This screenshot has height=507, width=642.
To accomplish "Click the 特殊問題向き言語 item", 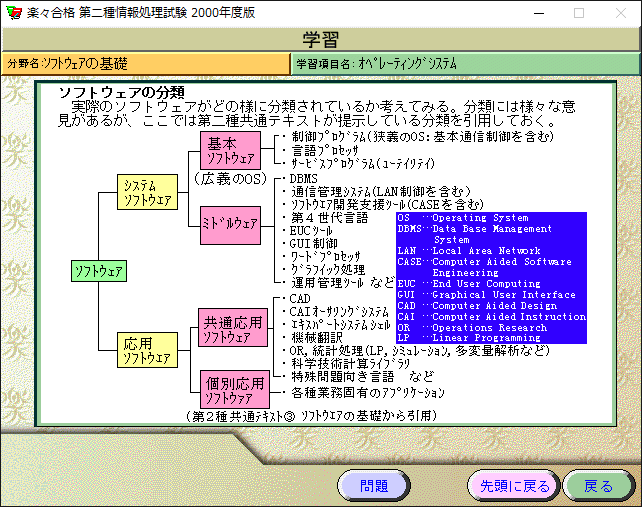I will [x=362, y=376].
